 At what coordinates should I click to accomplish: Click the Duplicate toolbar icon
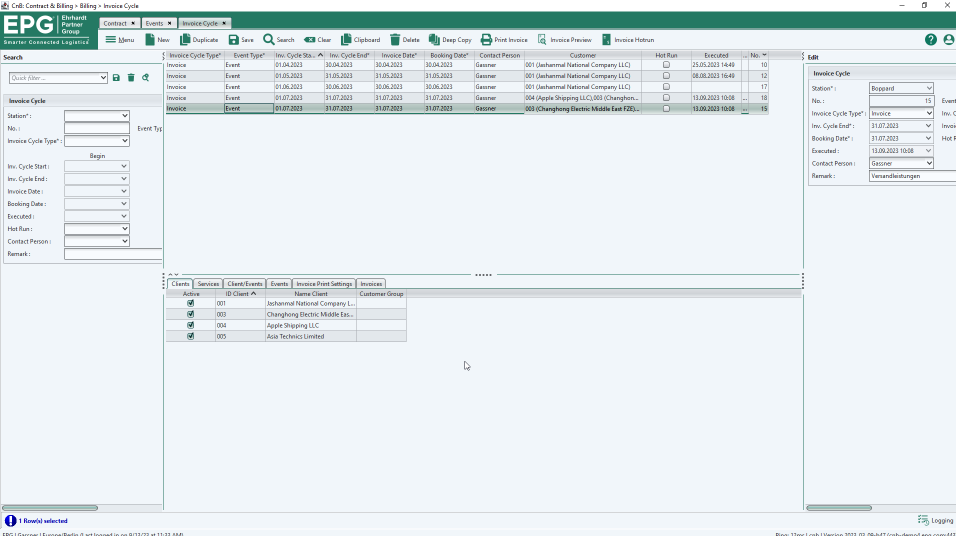185,40
